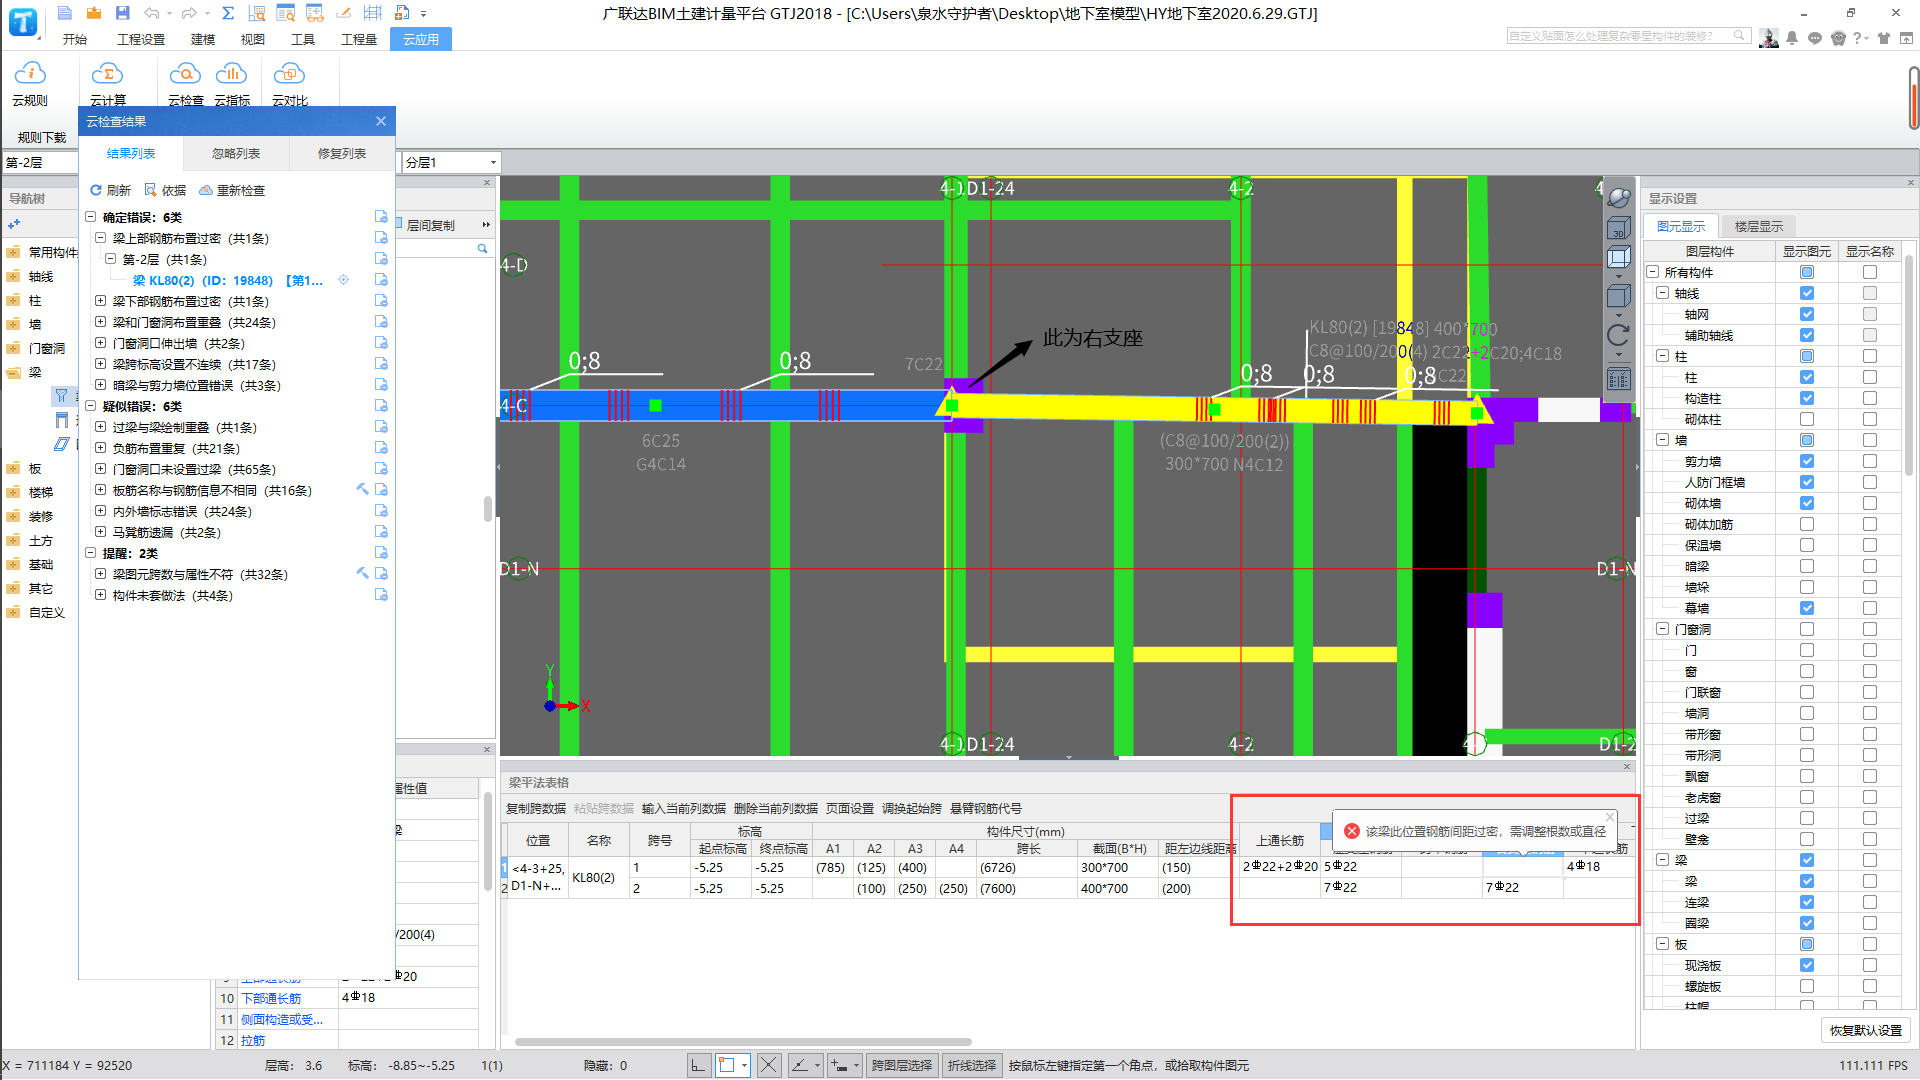The image size is (1920, 1080).
Task: Undo the last action
Action: pos(151,13)
